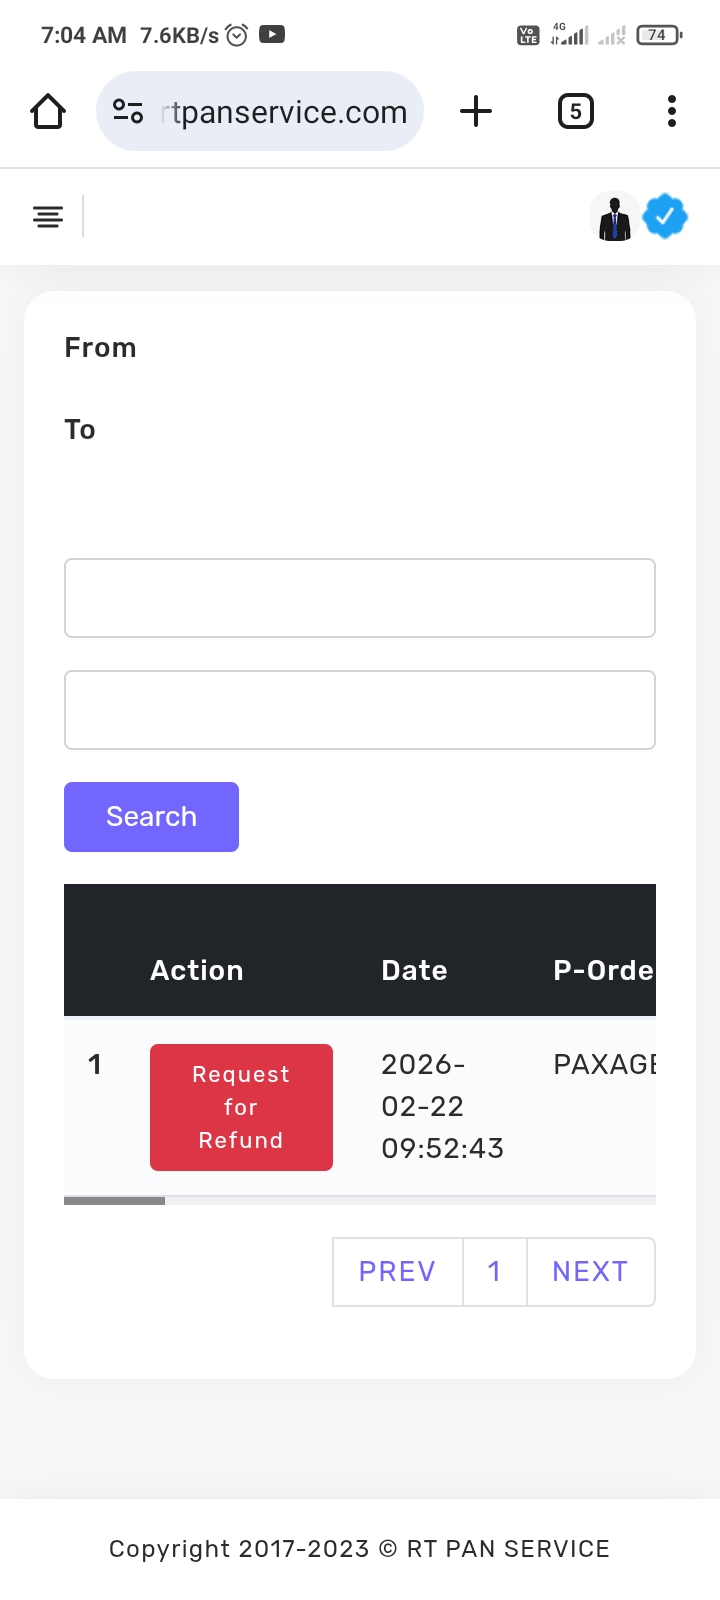This screenshot has height=1600, width=720.
Task: Go to next page with NEXT
Action: [x=590, y=1271]
